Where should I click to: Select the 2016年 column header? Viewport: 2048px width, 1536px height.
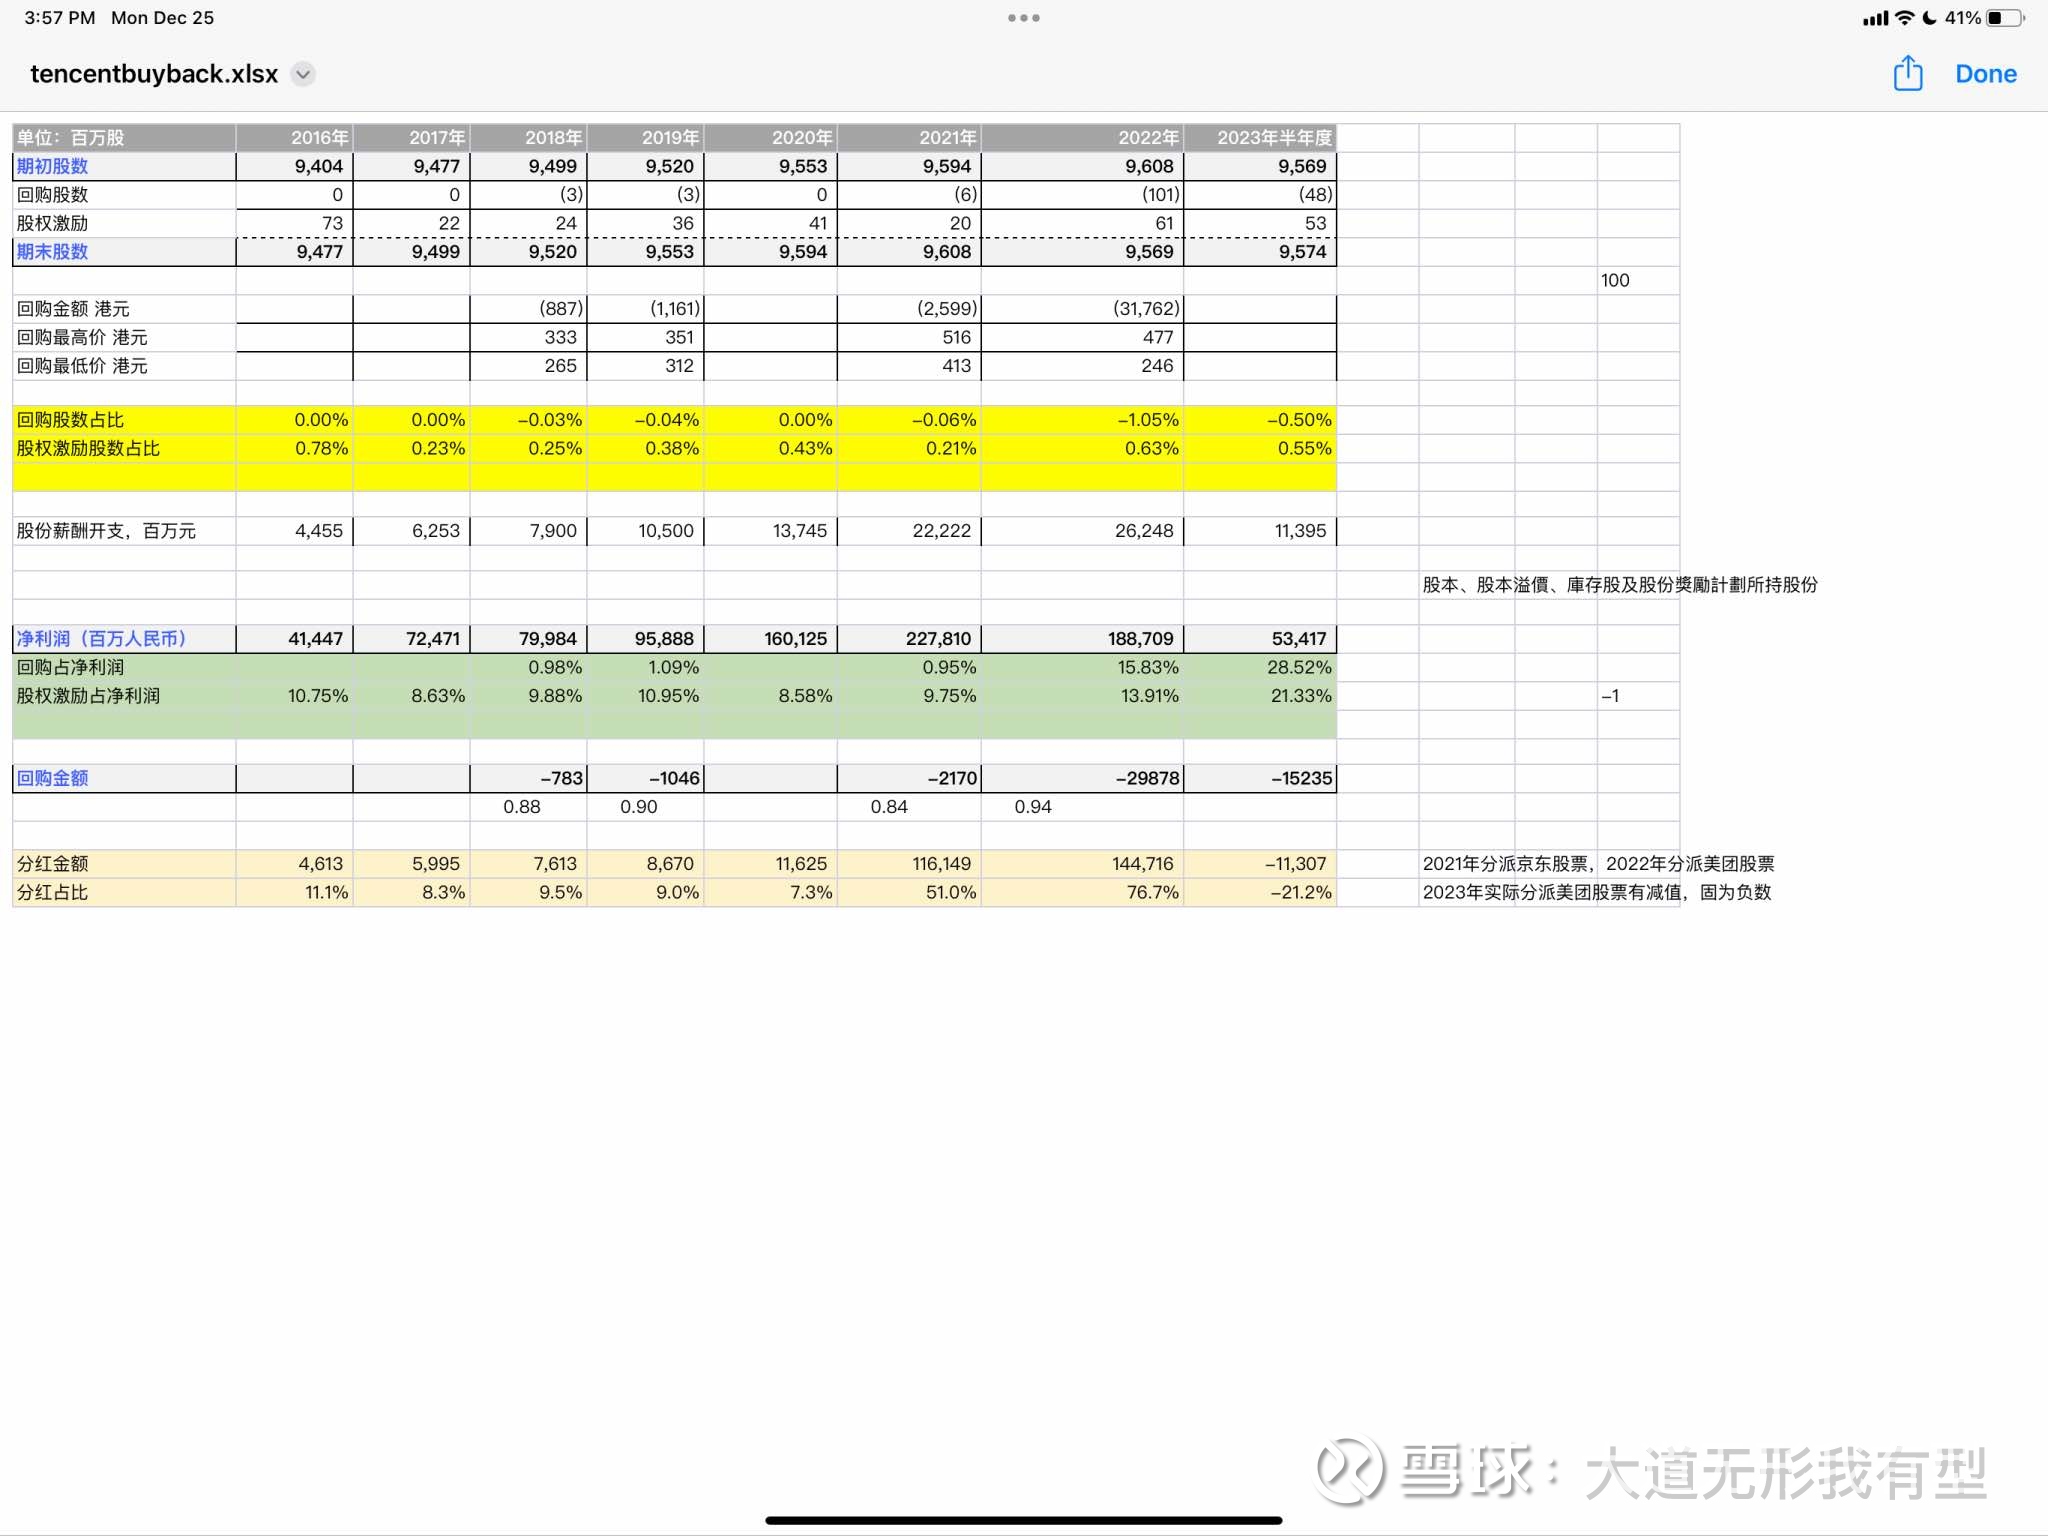tap(294, 138)
